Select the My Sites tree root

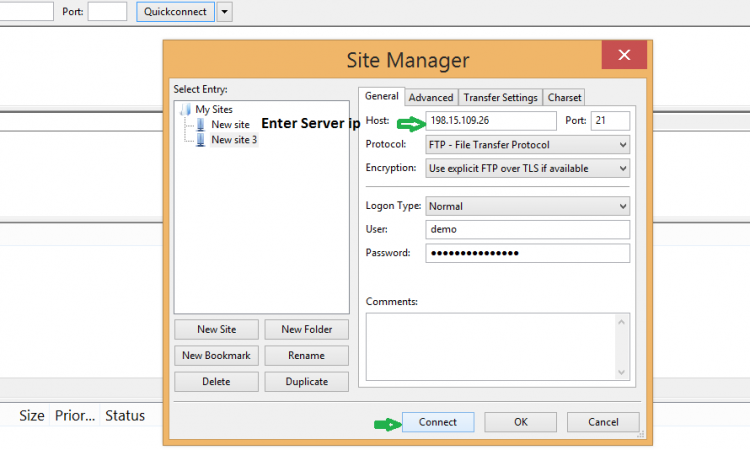click(214, 110)
